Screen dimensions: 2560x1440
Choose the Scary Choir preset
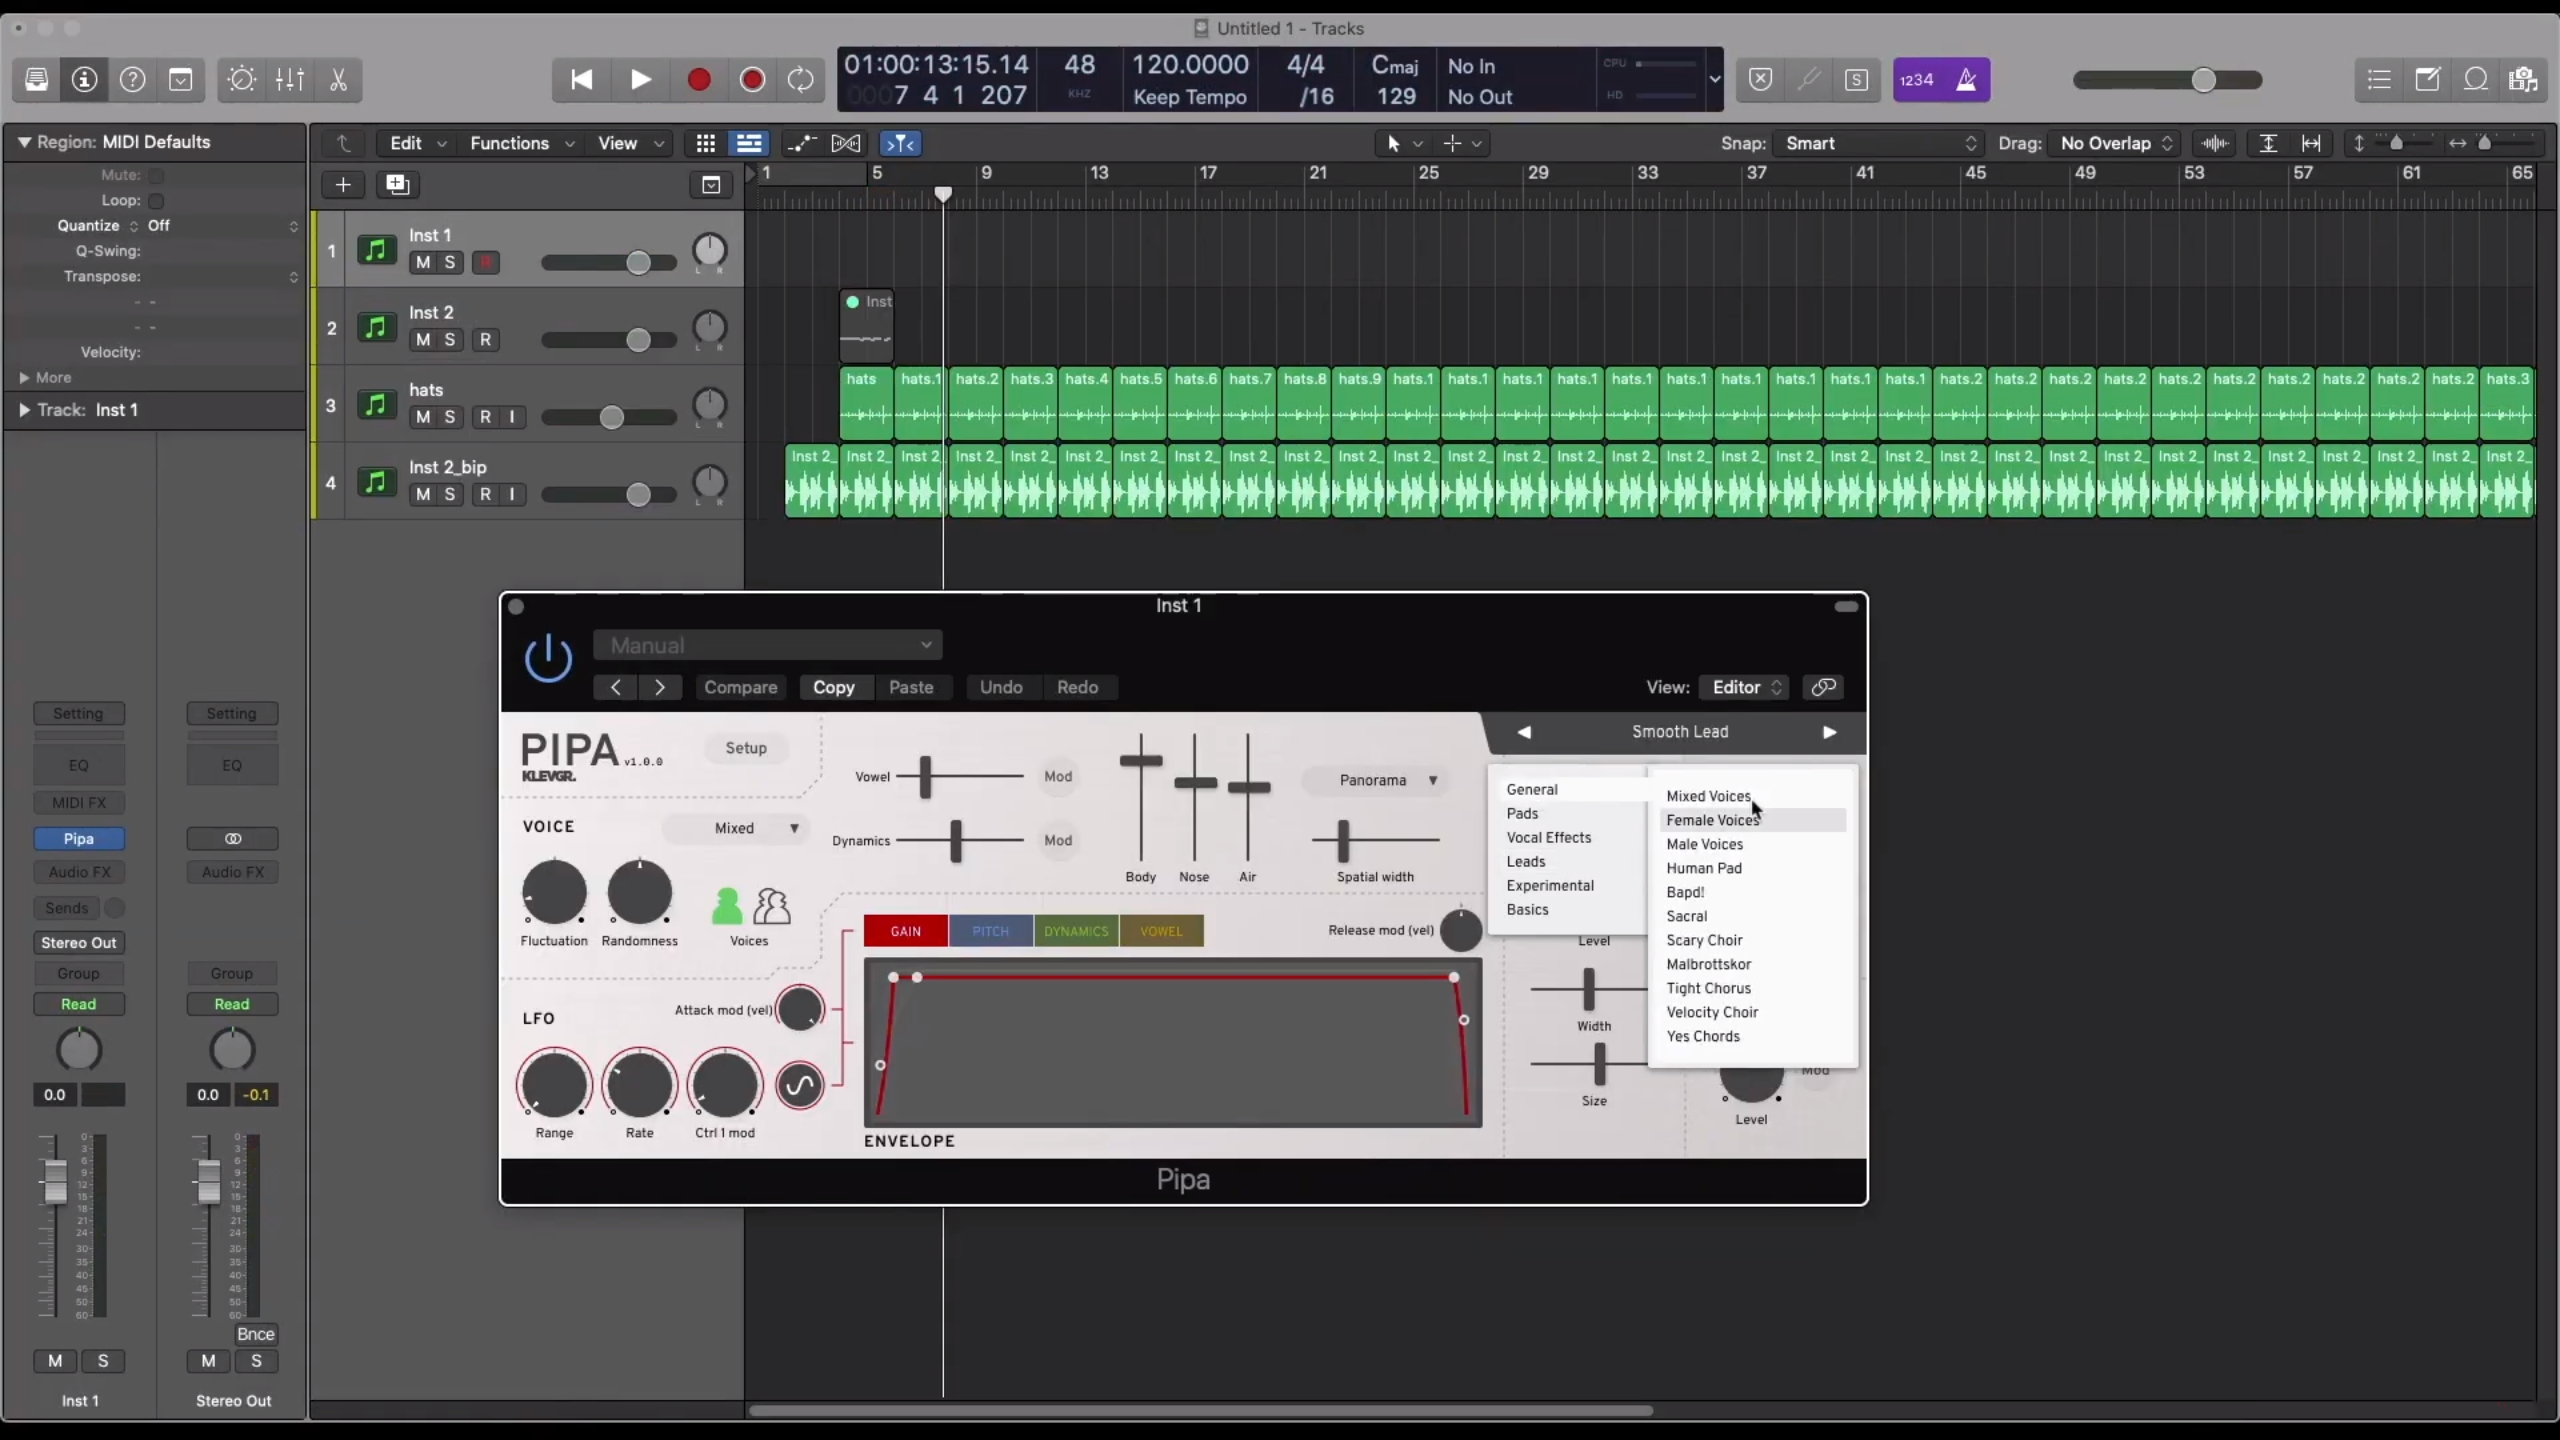pyautogui.click(x=1704, y=940)
